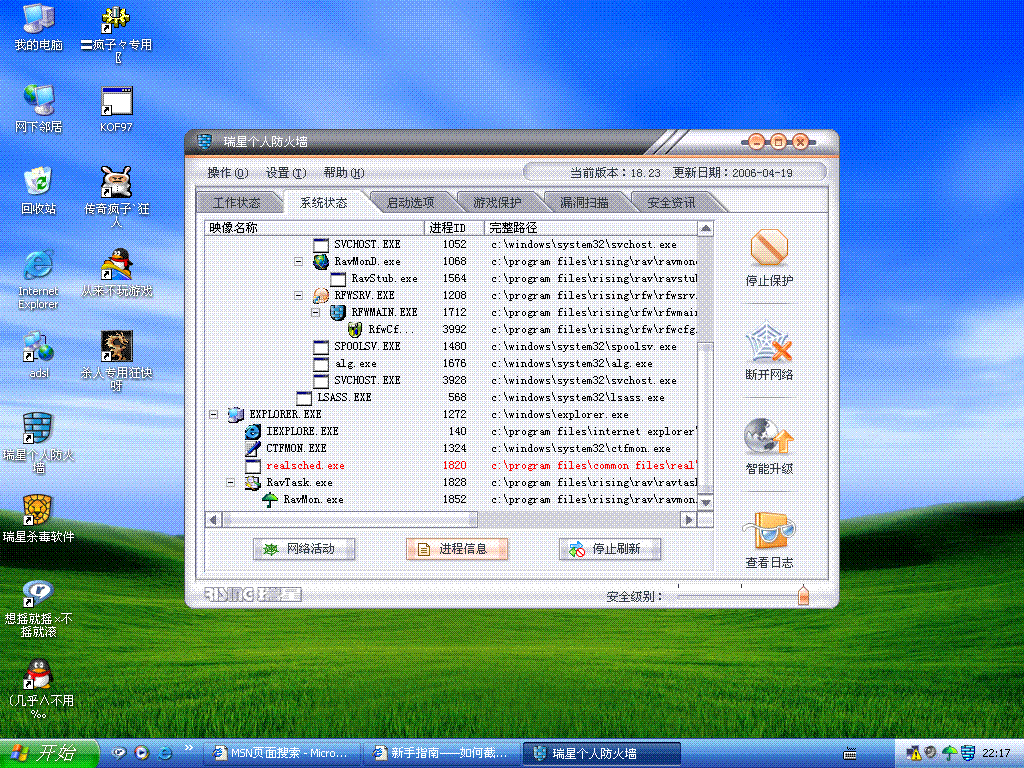Open 瑞星个人防火墙 desktop shortcut

(39, 428)
